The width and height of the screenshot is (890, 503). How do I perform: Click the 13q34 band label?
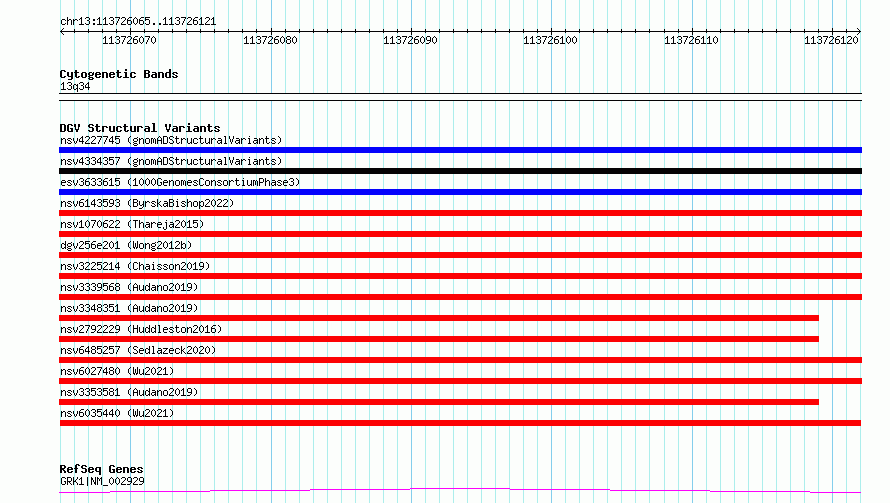click(x=75, y=86)
